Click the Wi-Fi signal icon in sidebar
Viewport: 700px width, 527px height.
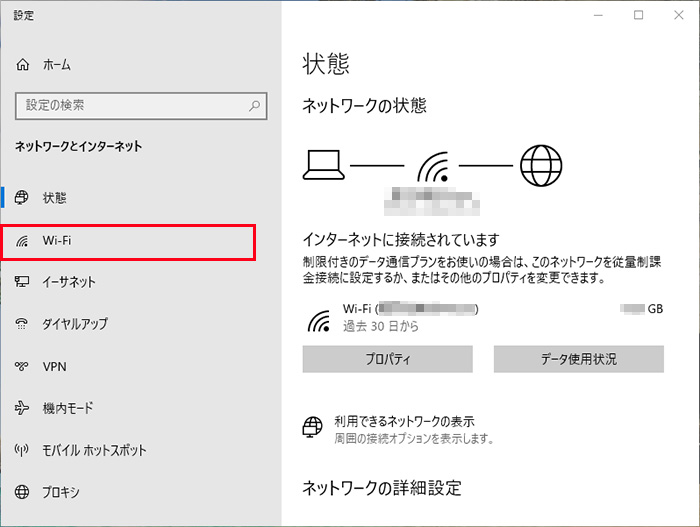23,241
